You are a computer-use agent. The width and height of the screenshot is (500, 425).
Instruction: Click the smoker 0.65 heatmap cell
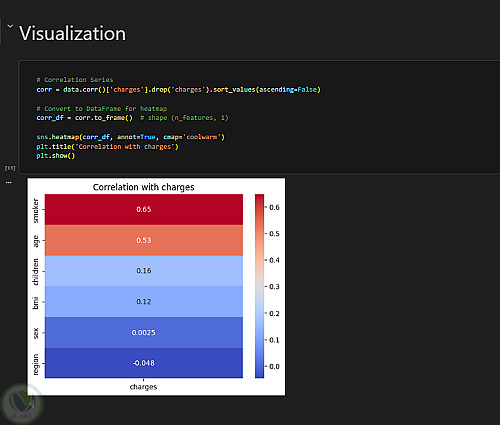[x=144, y=209]
